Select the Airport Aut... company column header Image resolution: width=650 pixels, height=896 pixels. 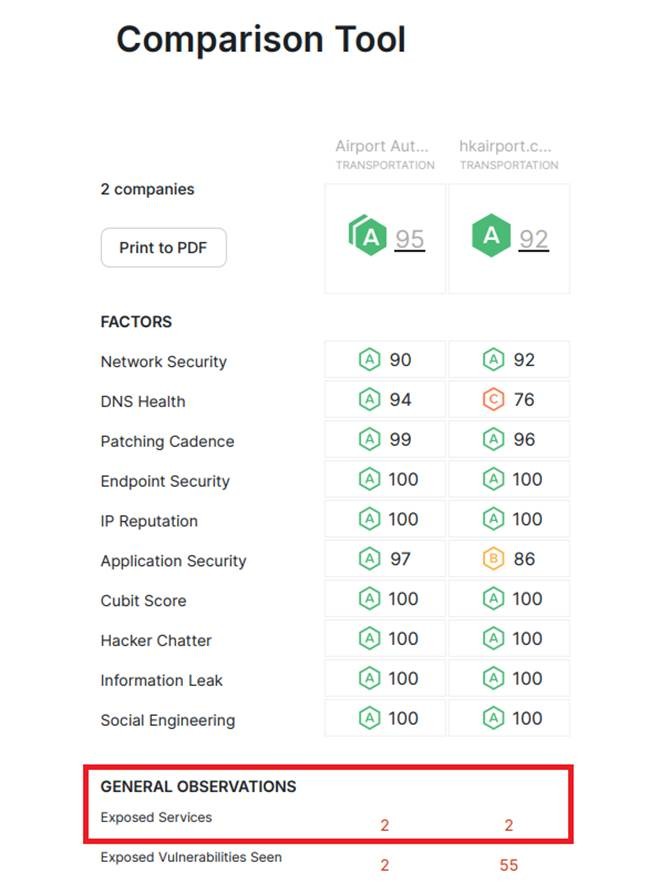coord(384,154)
